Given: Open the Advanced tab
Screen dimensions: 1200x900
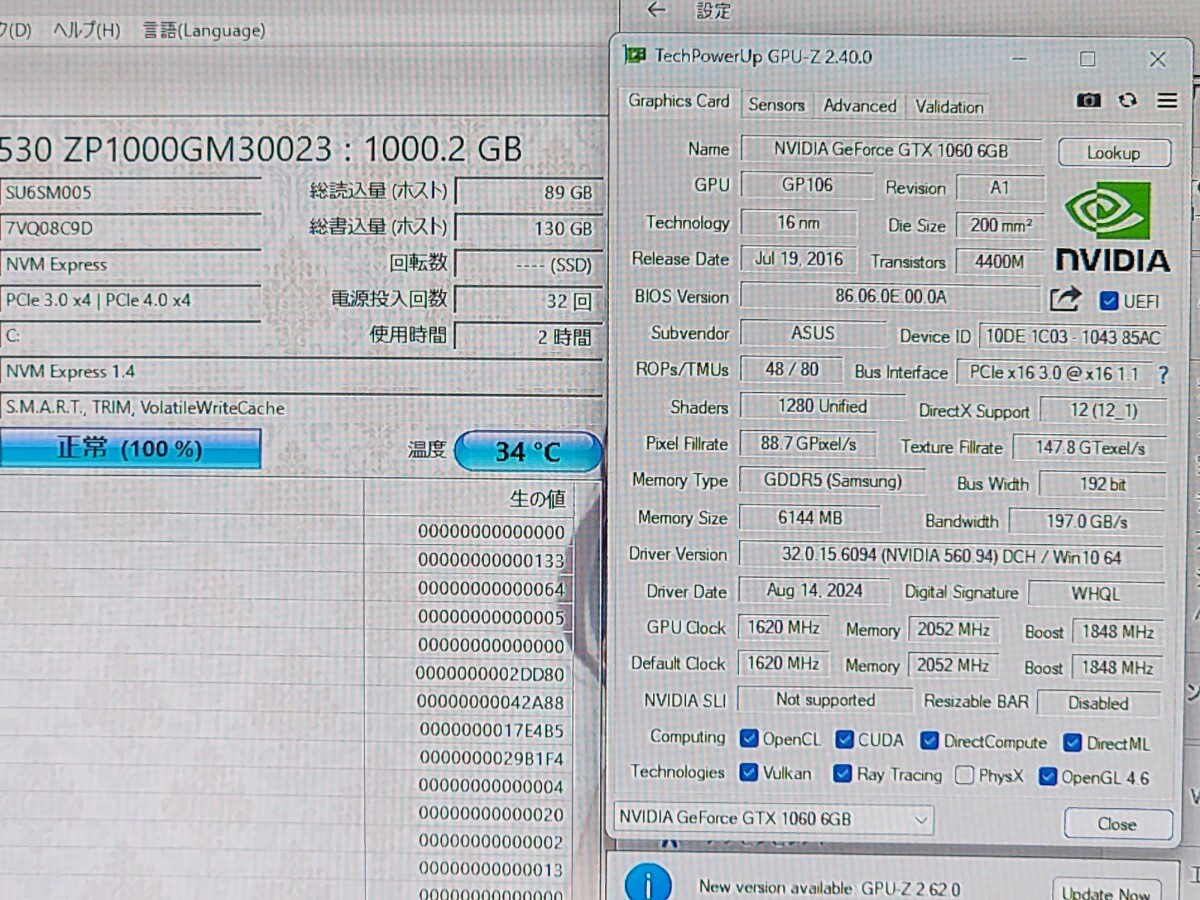Looking at the screenshot, I should pos(859,105).
